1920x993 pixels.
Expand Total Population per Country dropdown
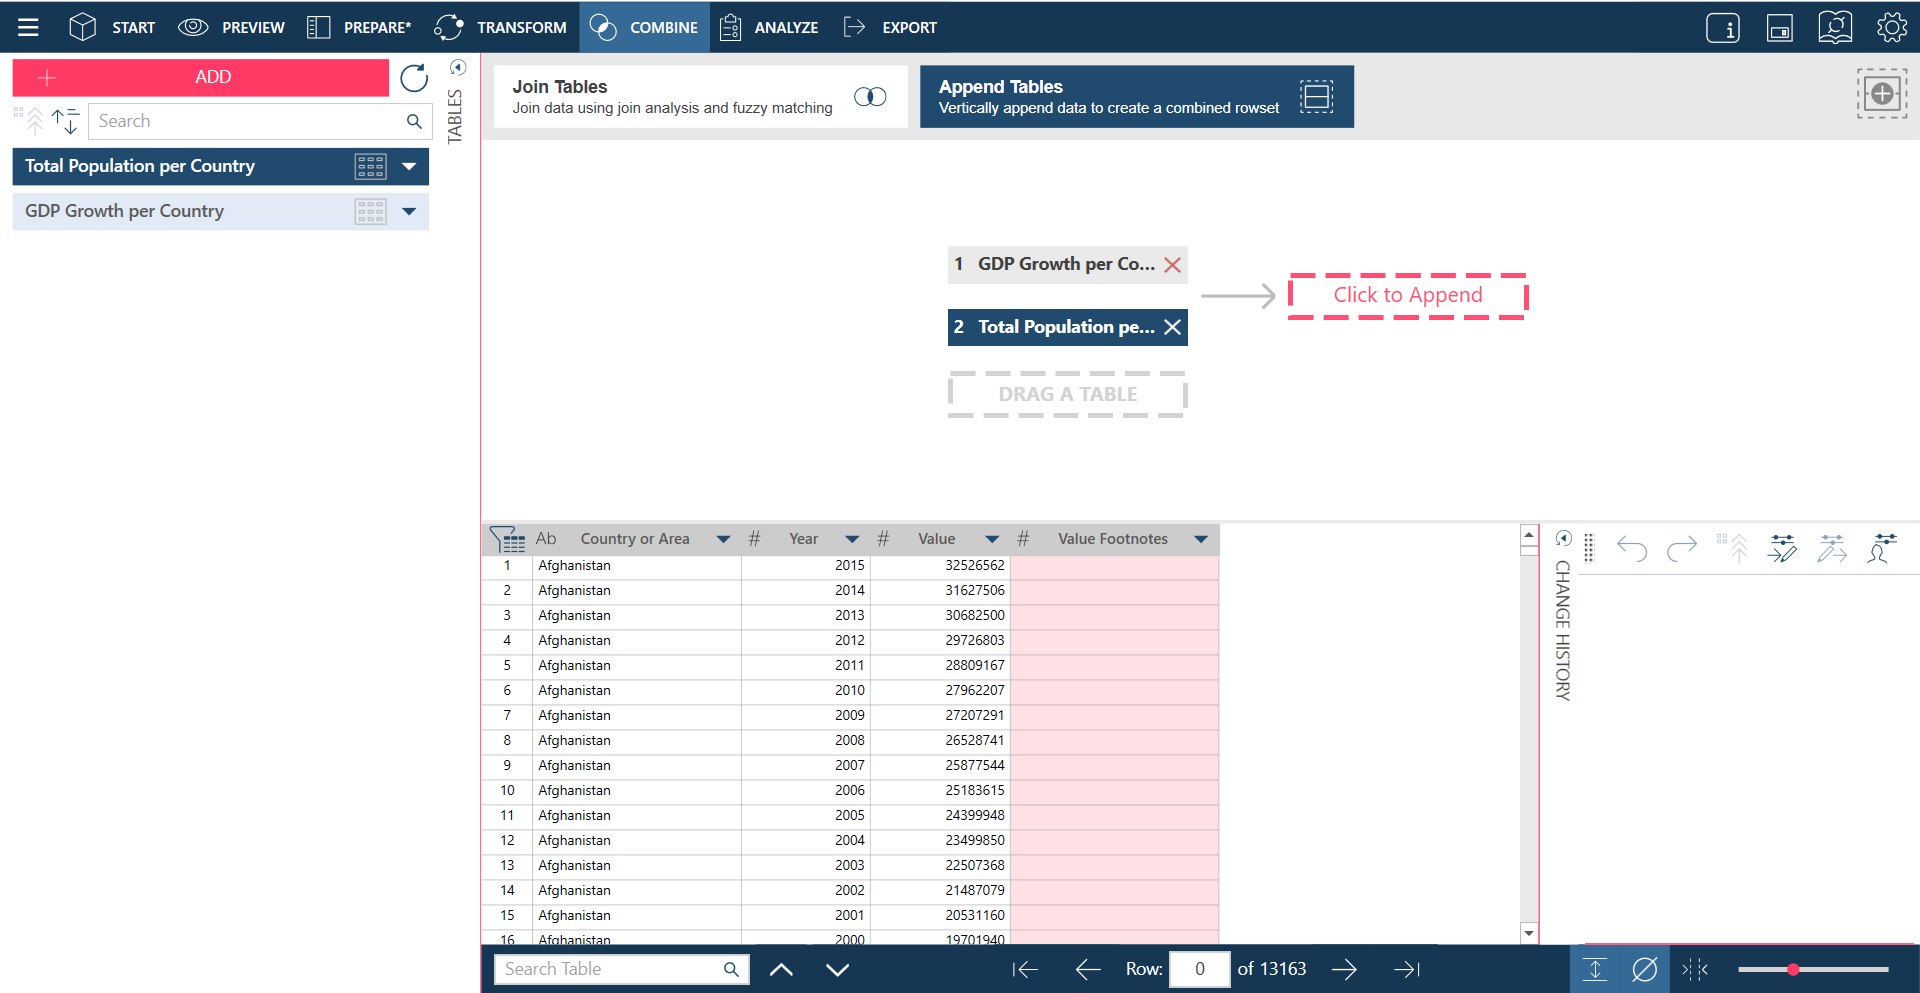pos(409,167)
